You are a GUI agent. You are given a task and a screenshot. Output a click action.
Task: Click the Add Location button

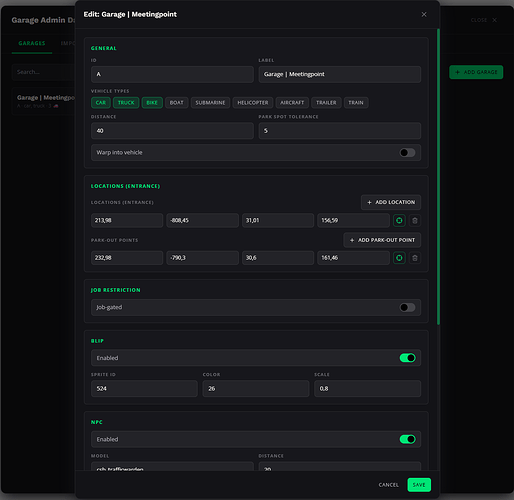coord(391,202)
